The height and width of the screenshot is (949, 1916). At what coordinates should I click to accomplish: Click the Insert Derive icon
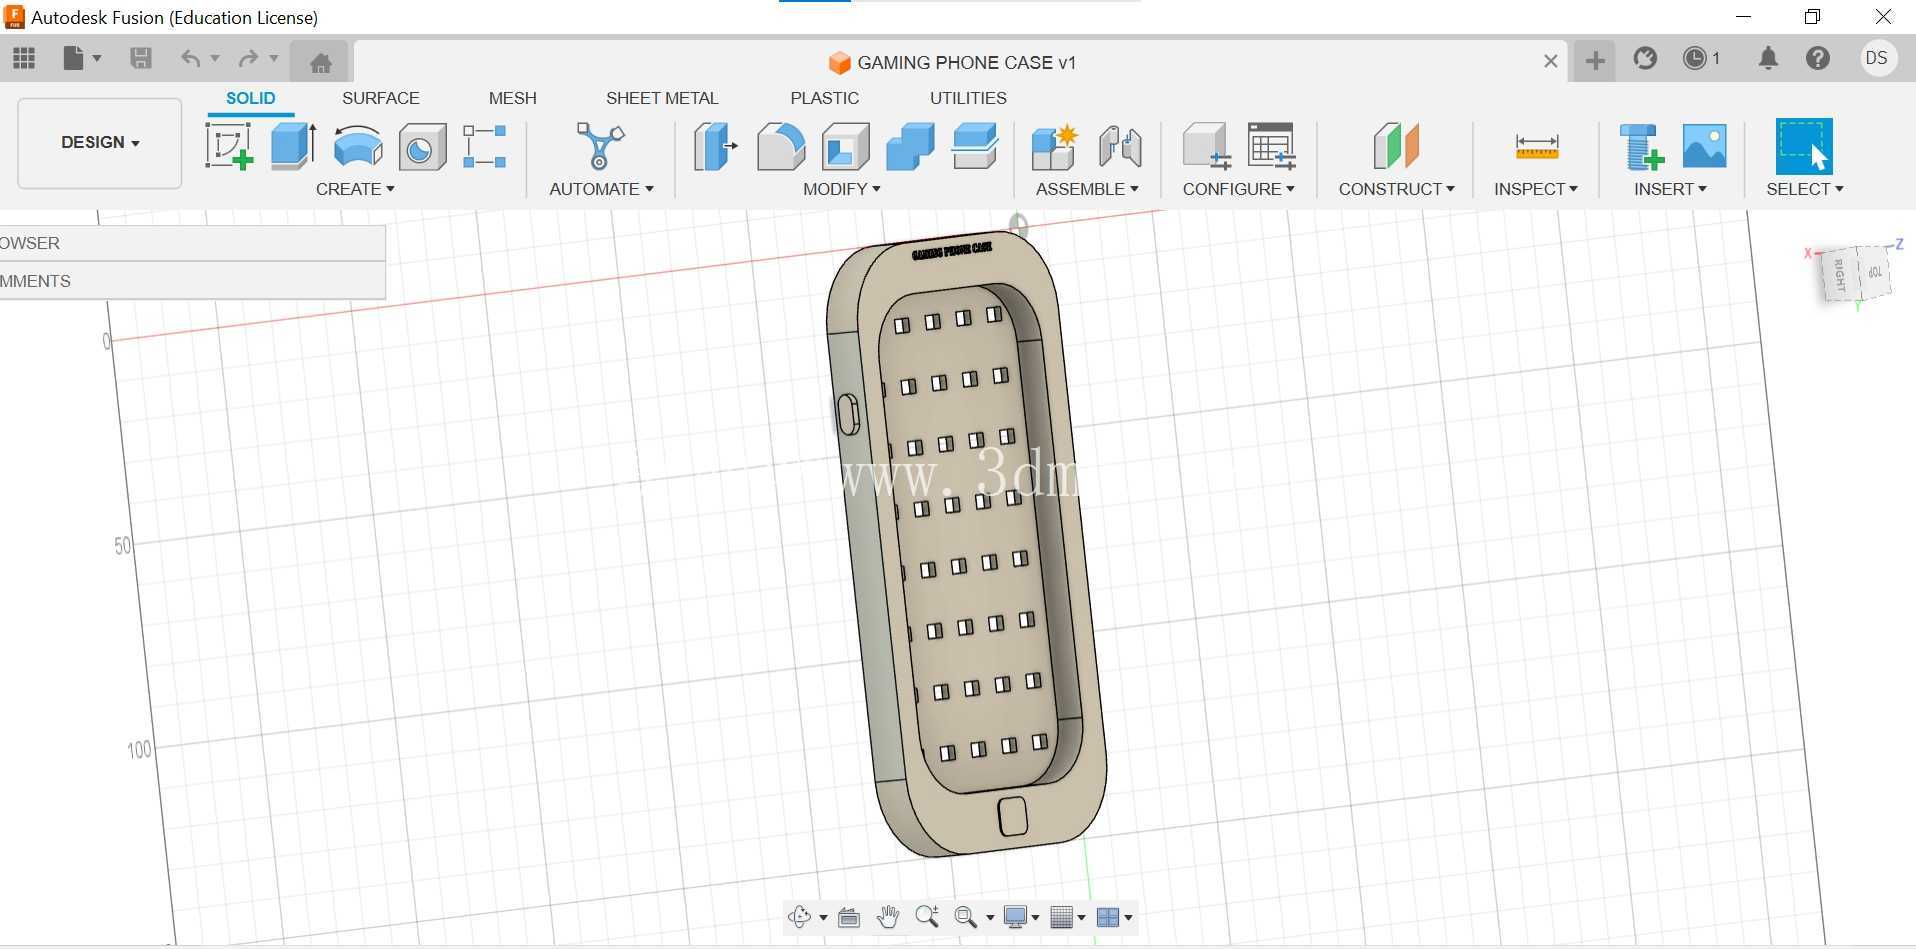tap(1642, 146)
